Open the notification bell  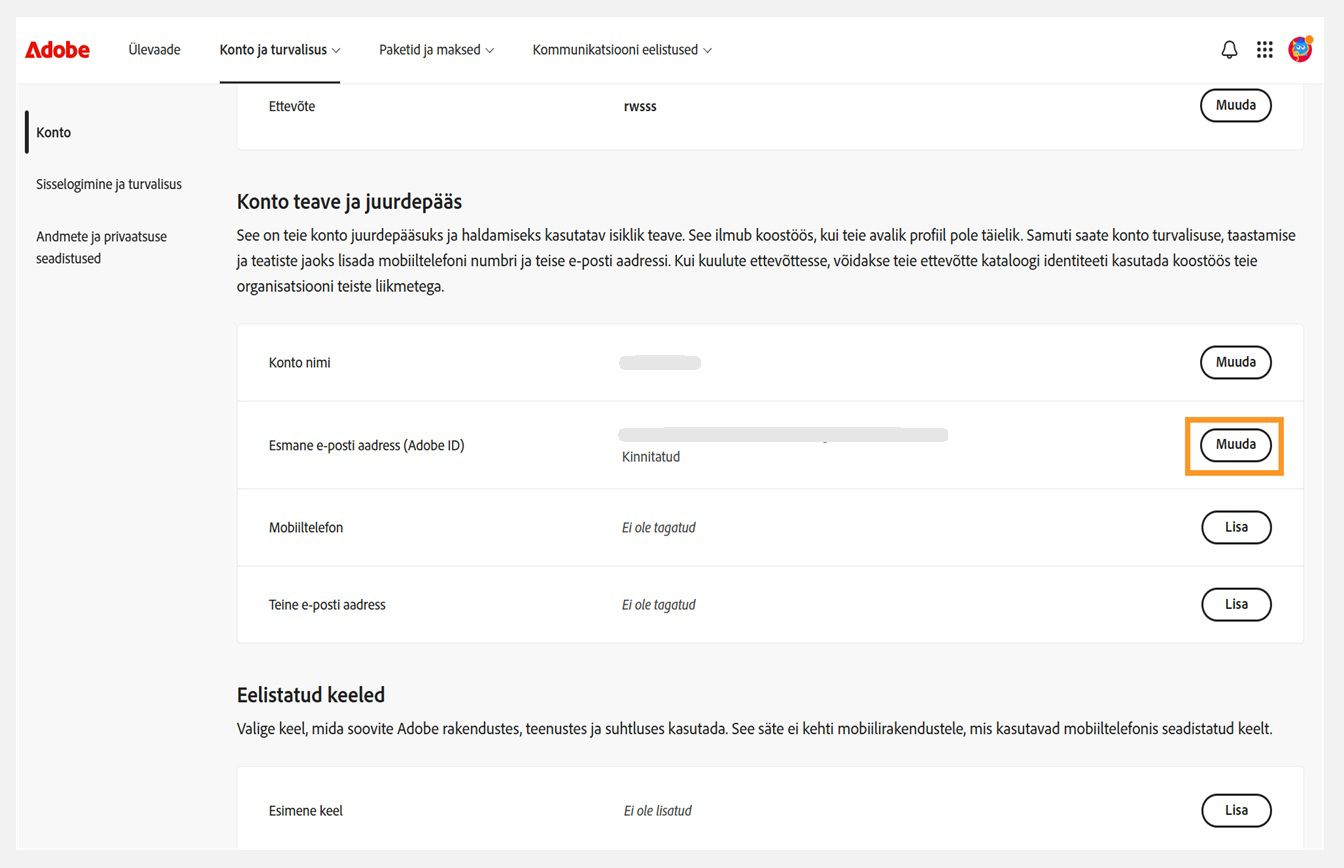point(1229,49)
